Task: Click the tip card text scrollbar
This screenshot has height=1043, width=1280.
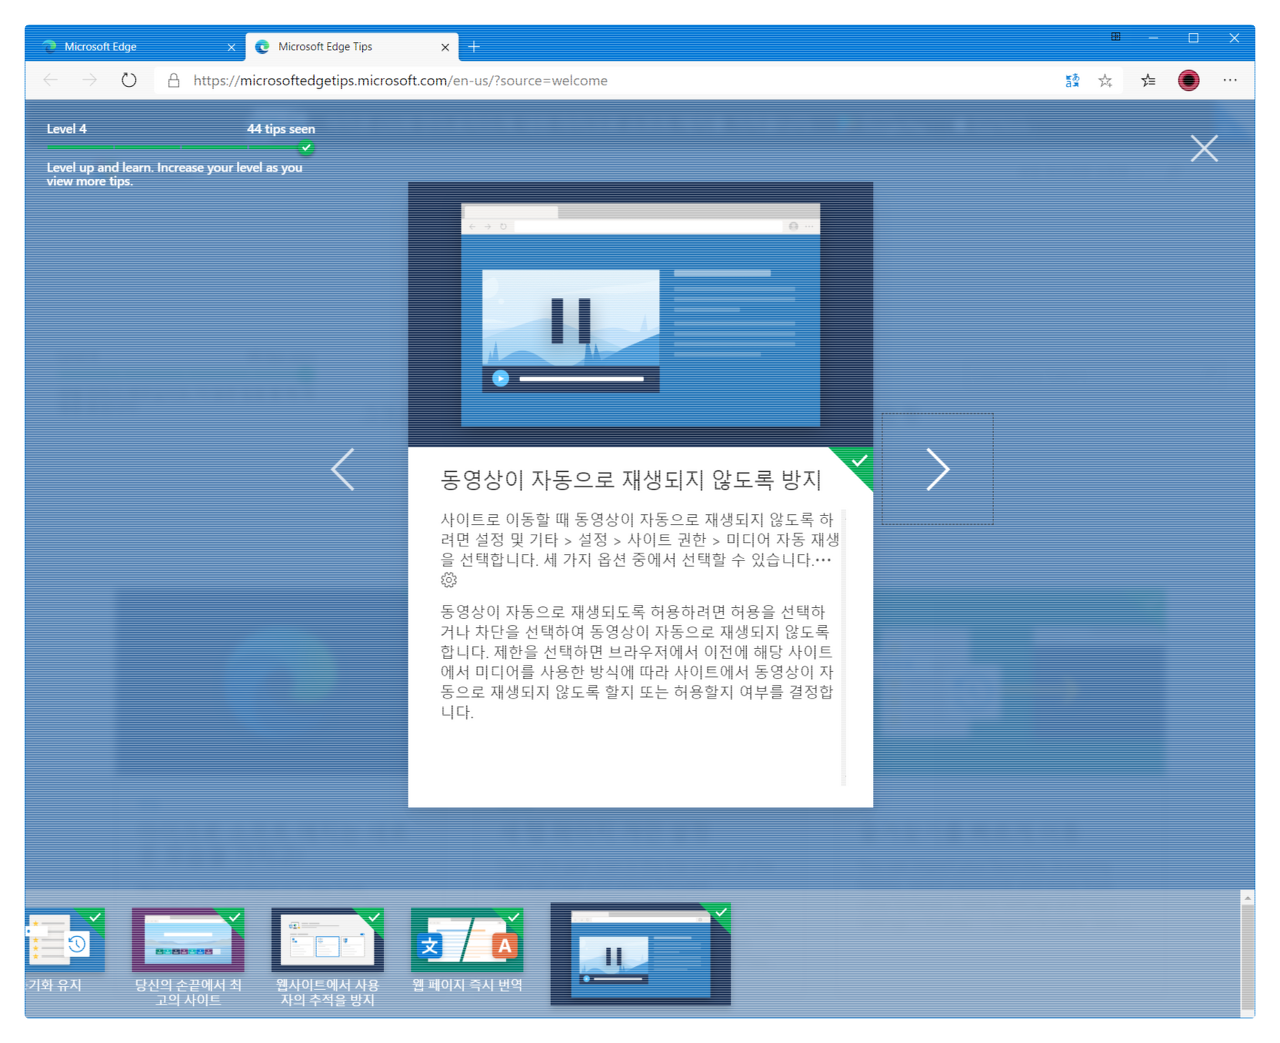Action: (x=844, y=646)
